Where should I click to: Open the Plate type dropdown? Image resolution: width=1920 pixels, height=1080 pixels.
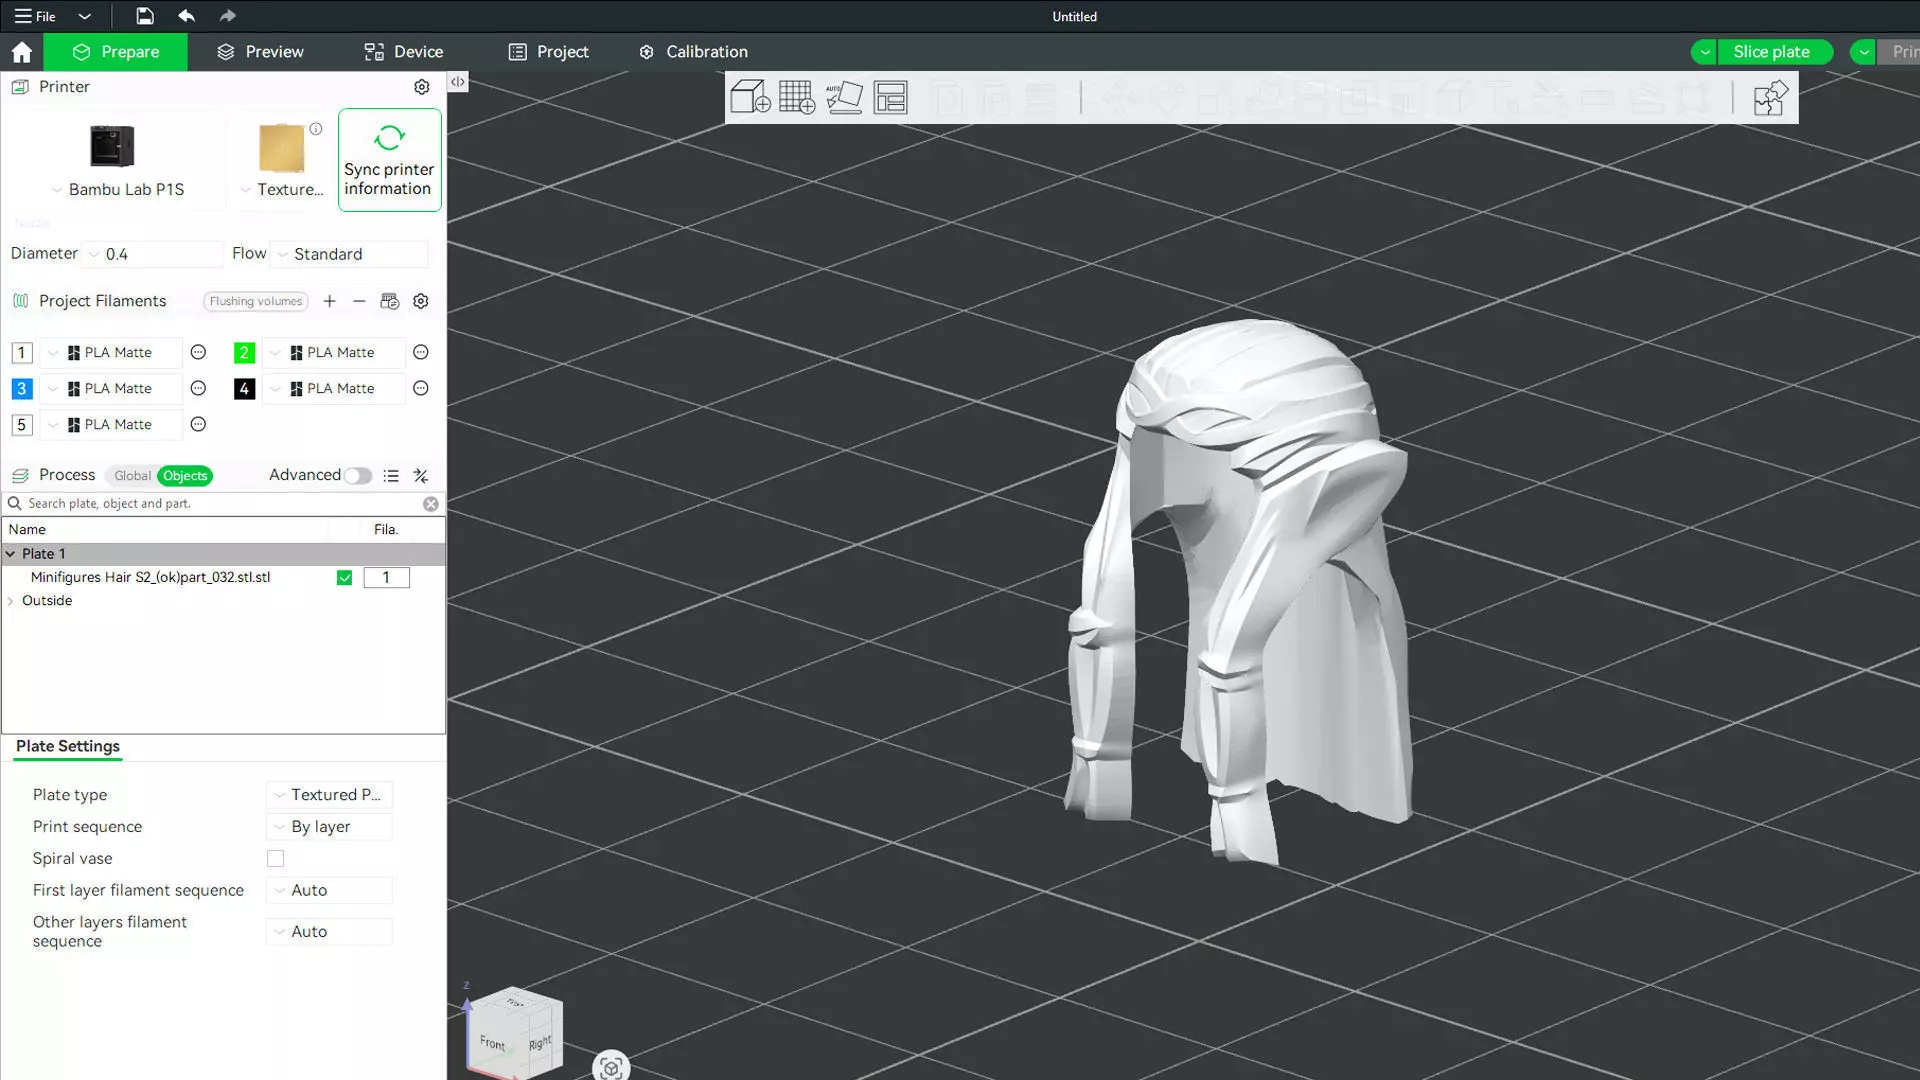pyautogui.click(x=330, y=795)
